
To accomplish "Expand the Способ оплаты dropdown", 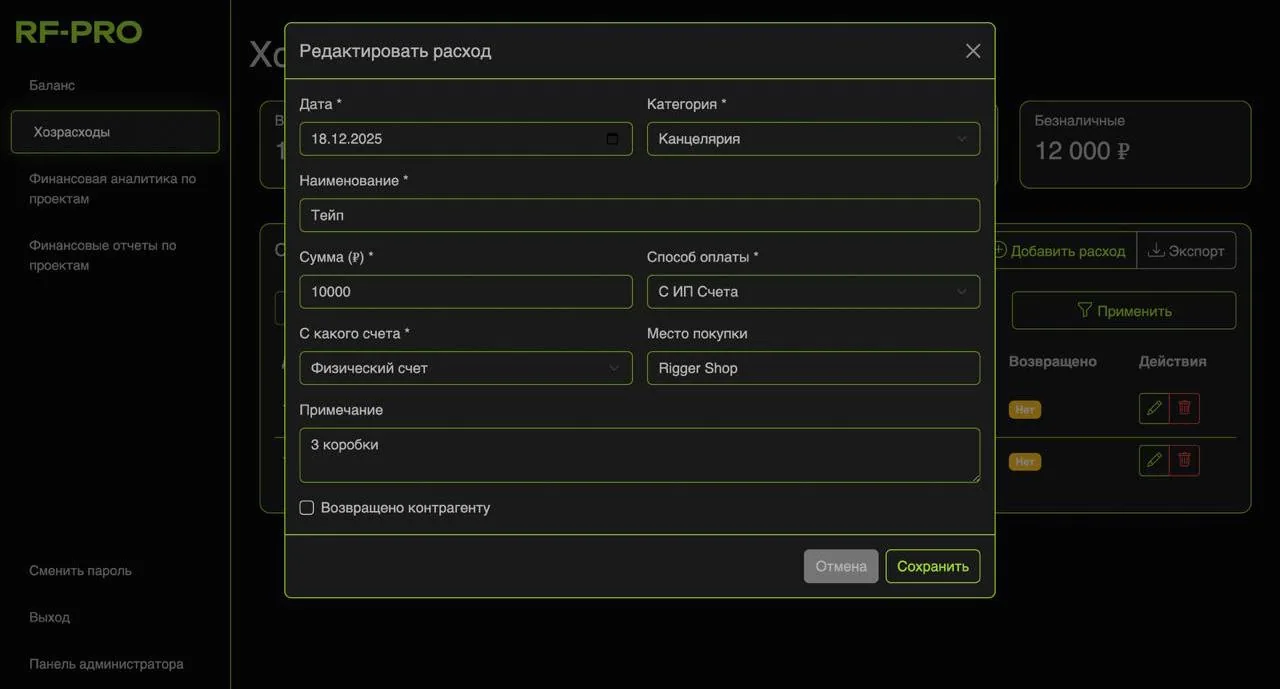I will 813,292.
